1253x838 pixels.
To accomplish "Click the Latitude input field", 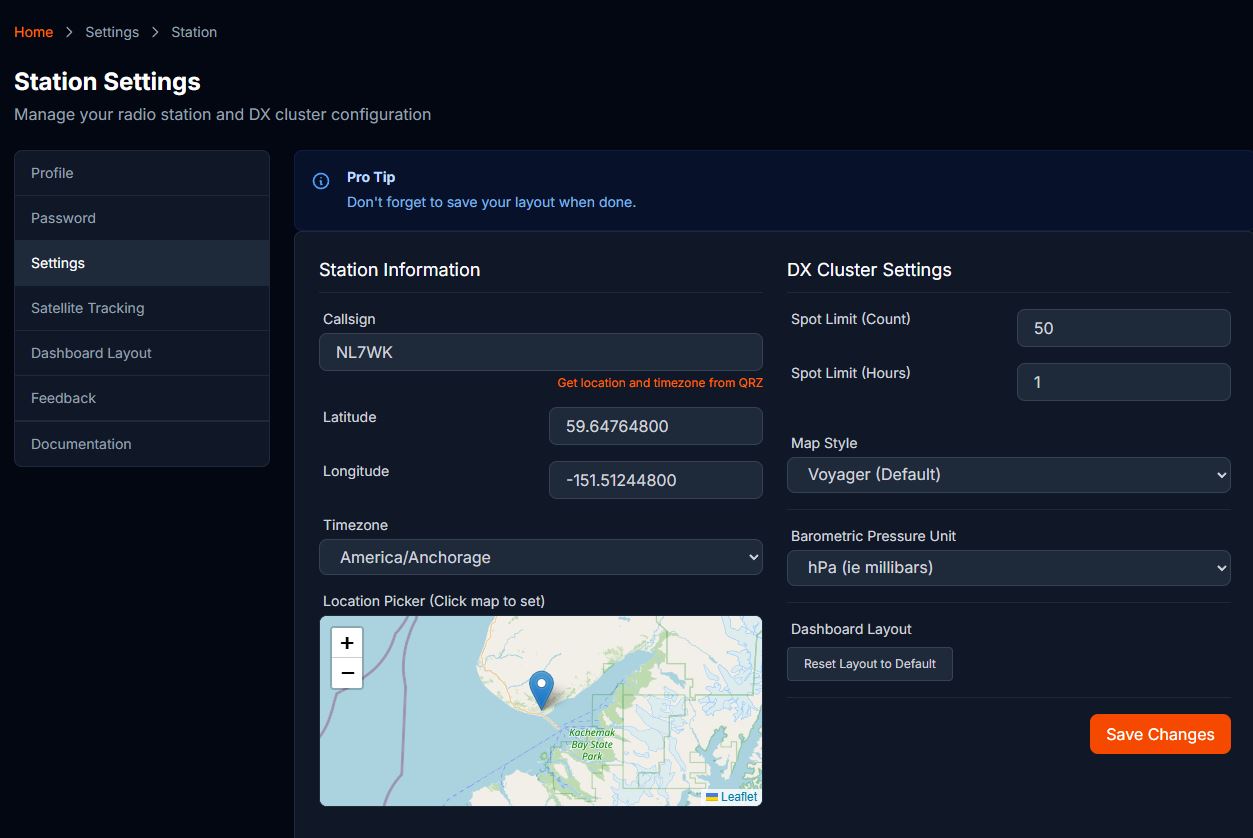I will pos(656,426).
